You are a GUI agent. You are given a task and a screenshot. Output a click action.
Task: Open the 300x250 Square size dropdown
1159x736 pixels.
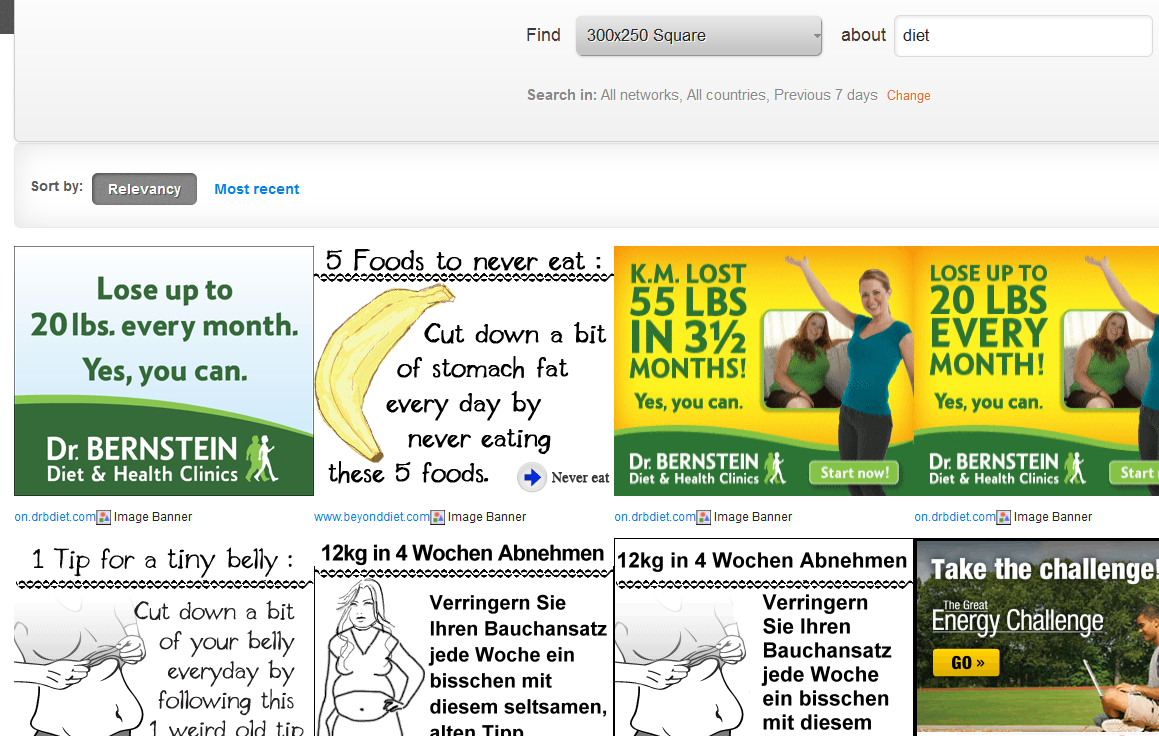(699, 35)
